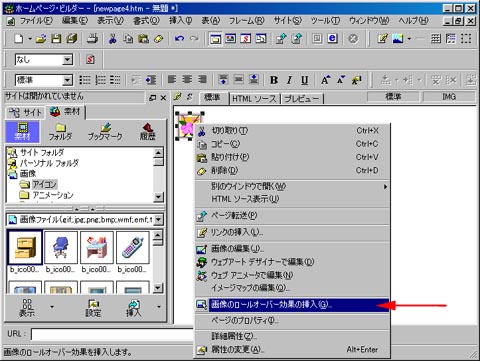Open file with the folder icon

pyautogui.click(x=41, y=39)
